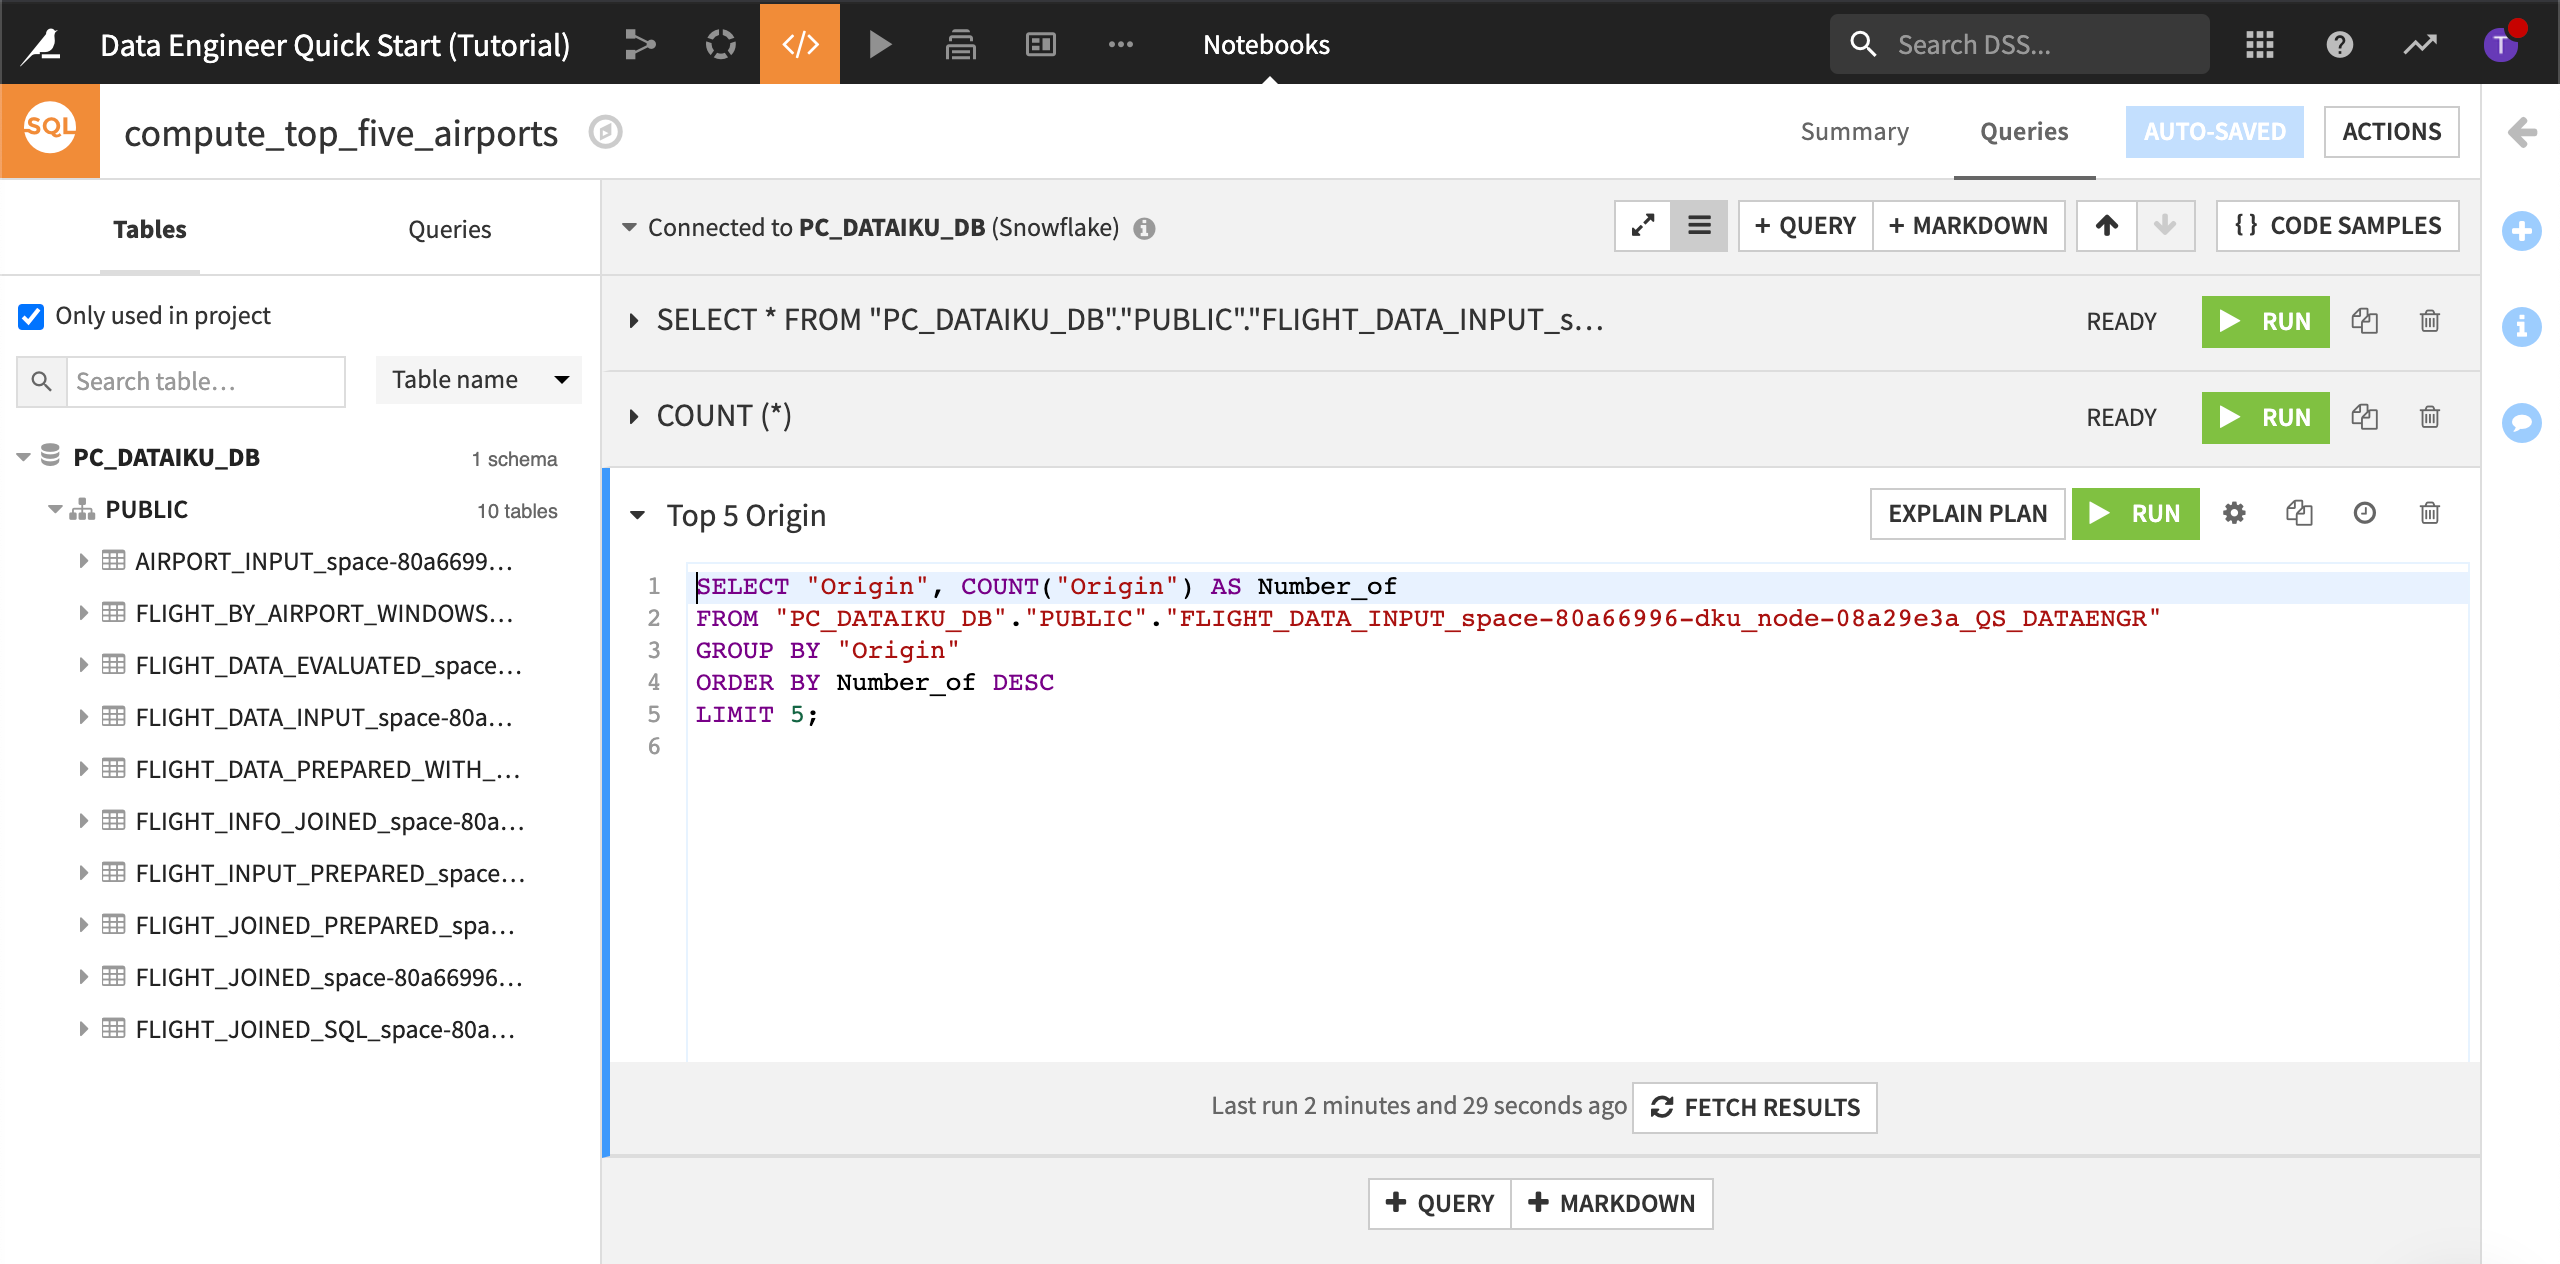Click the Dataiku bird home logo

(42, 44)
